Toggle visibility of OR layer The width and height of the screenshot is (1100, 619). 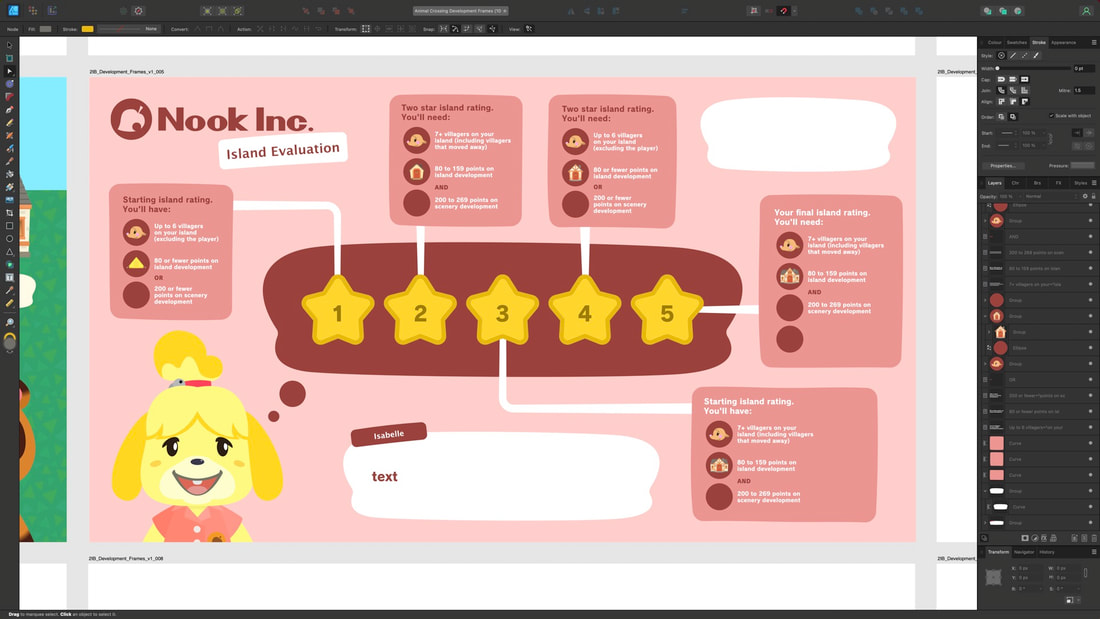[x=1090, y=380]
